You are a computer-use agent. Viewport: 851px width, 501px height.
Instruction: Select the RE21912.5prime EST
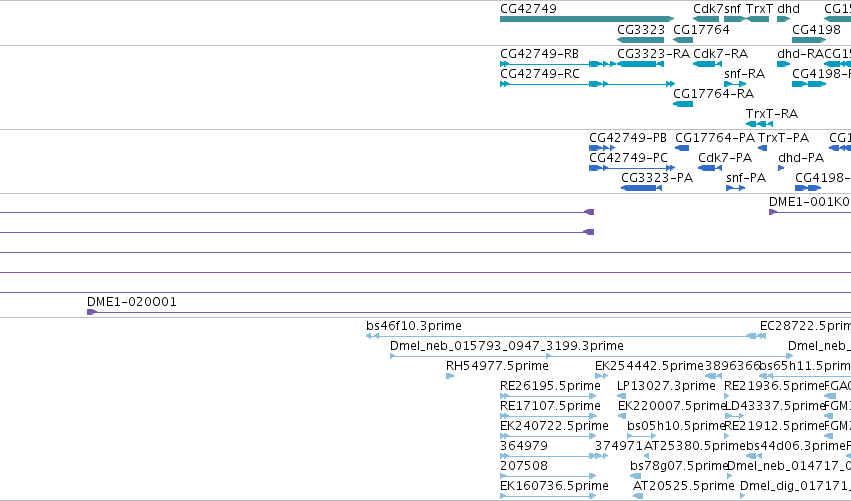point(727,436)
